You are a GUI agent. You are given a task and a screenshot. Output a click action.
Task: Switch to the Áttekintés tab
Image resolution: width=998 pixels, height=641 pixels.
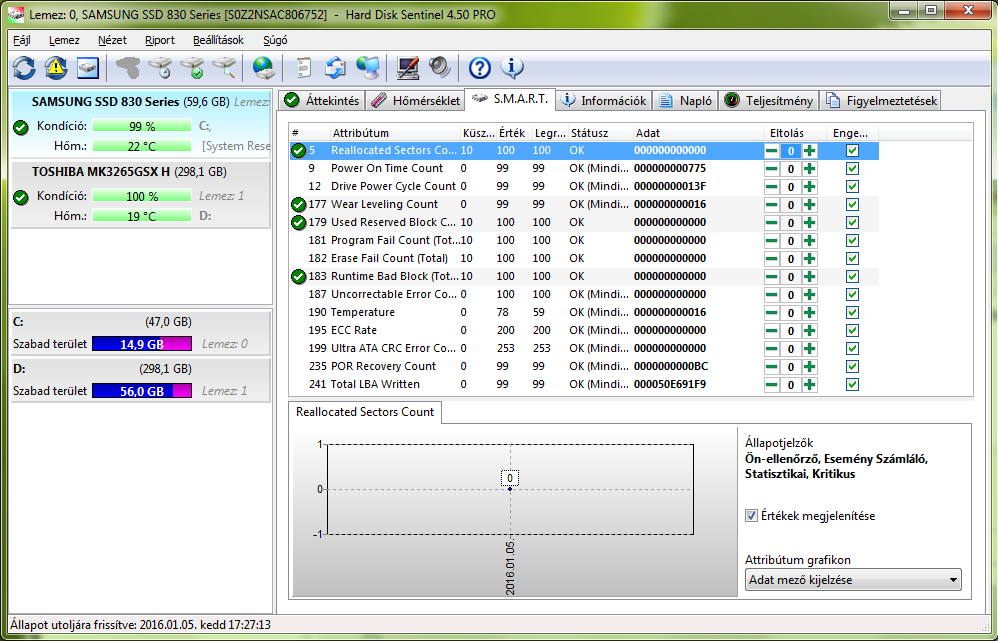[321, 101]
